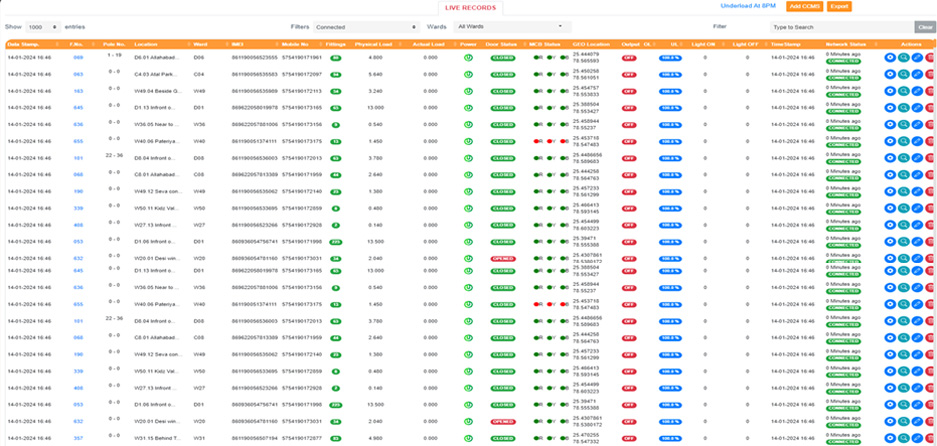Remove row 163 via the trash icon
The height and width of the screenshot is (446, 937).
[930, 91]
